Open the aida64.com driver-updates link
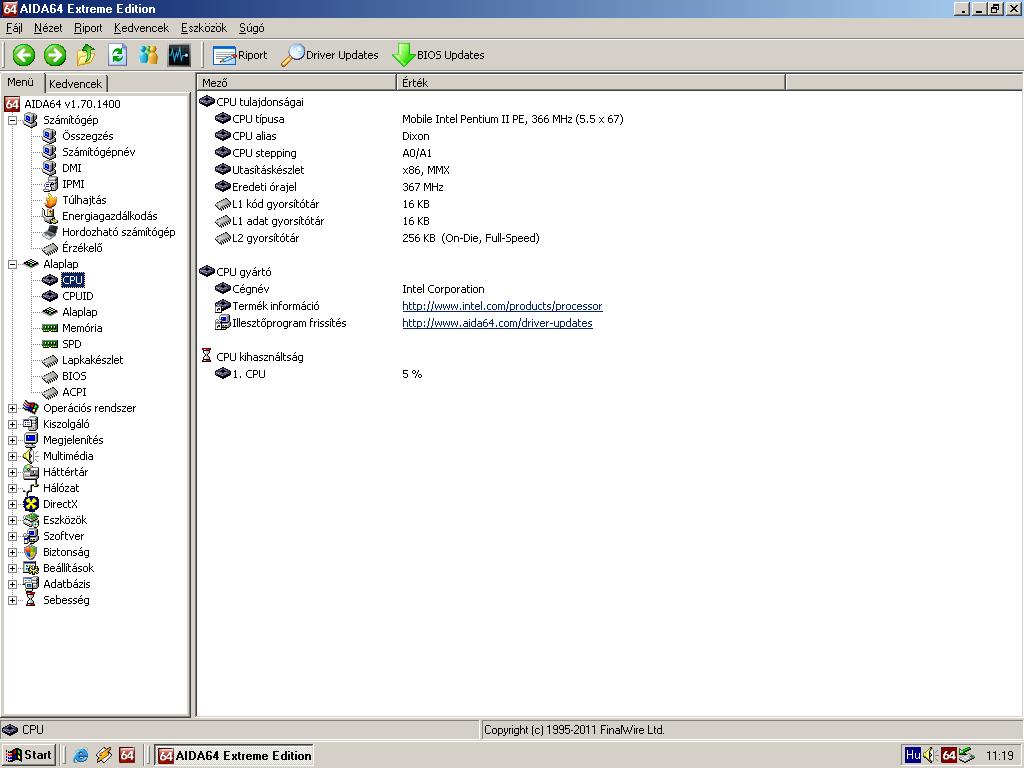This screenshot has width=1024, height=768. (x=497, y=323)
